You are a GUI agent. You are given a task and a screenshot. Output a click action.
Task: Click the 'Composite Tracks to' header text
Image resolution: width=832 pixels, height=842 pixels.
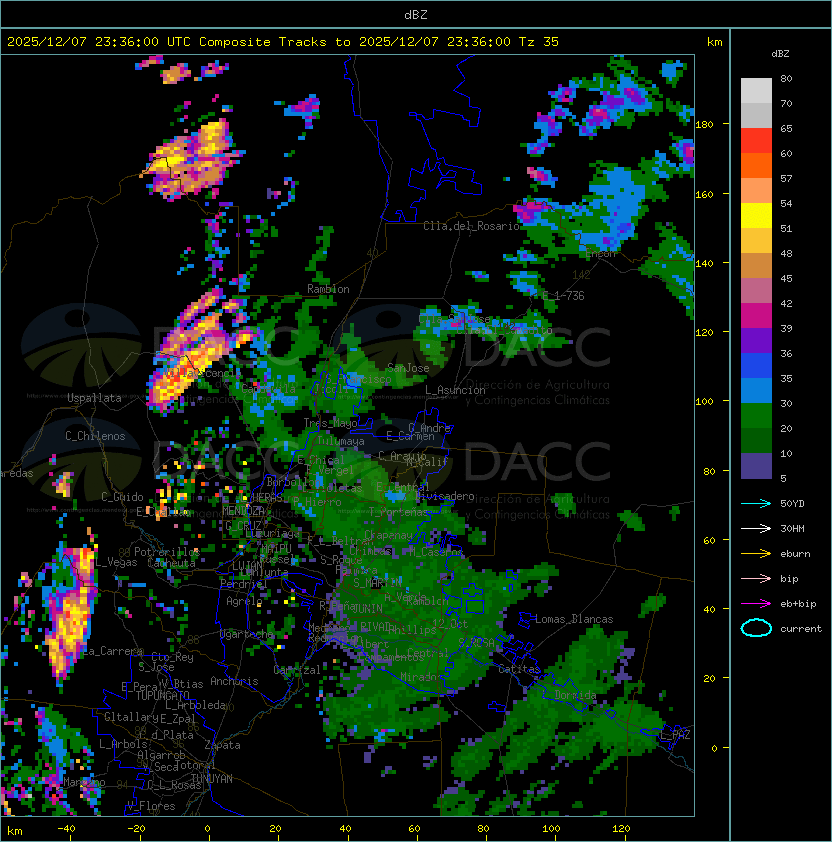pyautogui.click(x=274, y=42)
